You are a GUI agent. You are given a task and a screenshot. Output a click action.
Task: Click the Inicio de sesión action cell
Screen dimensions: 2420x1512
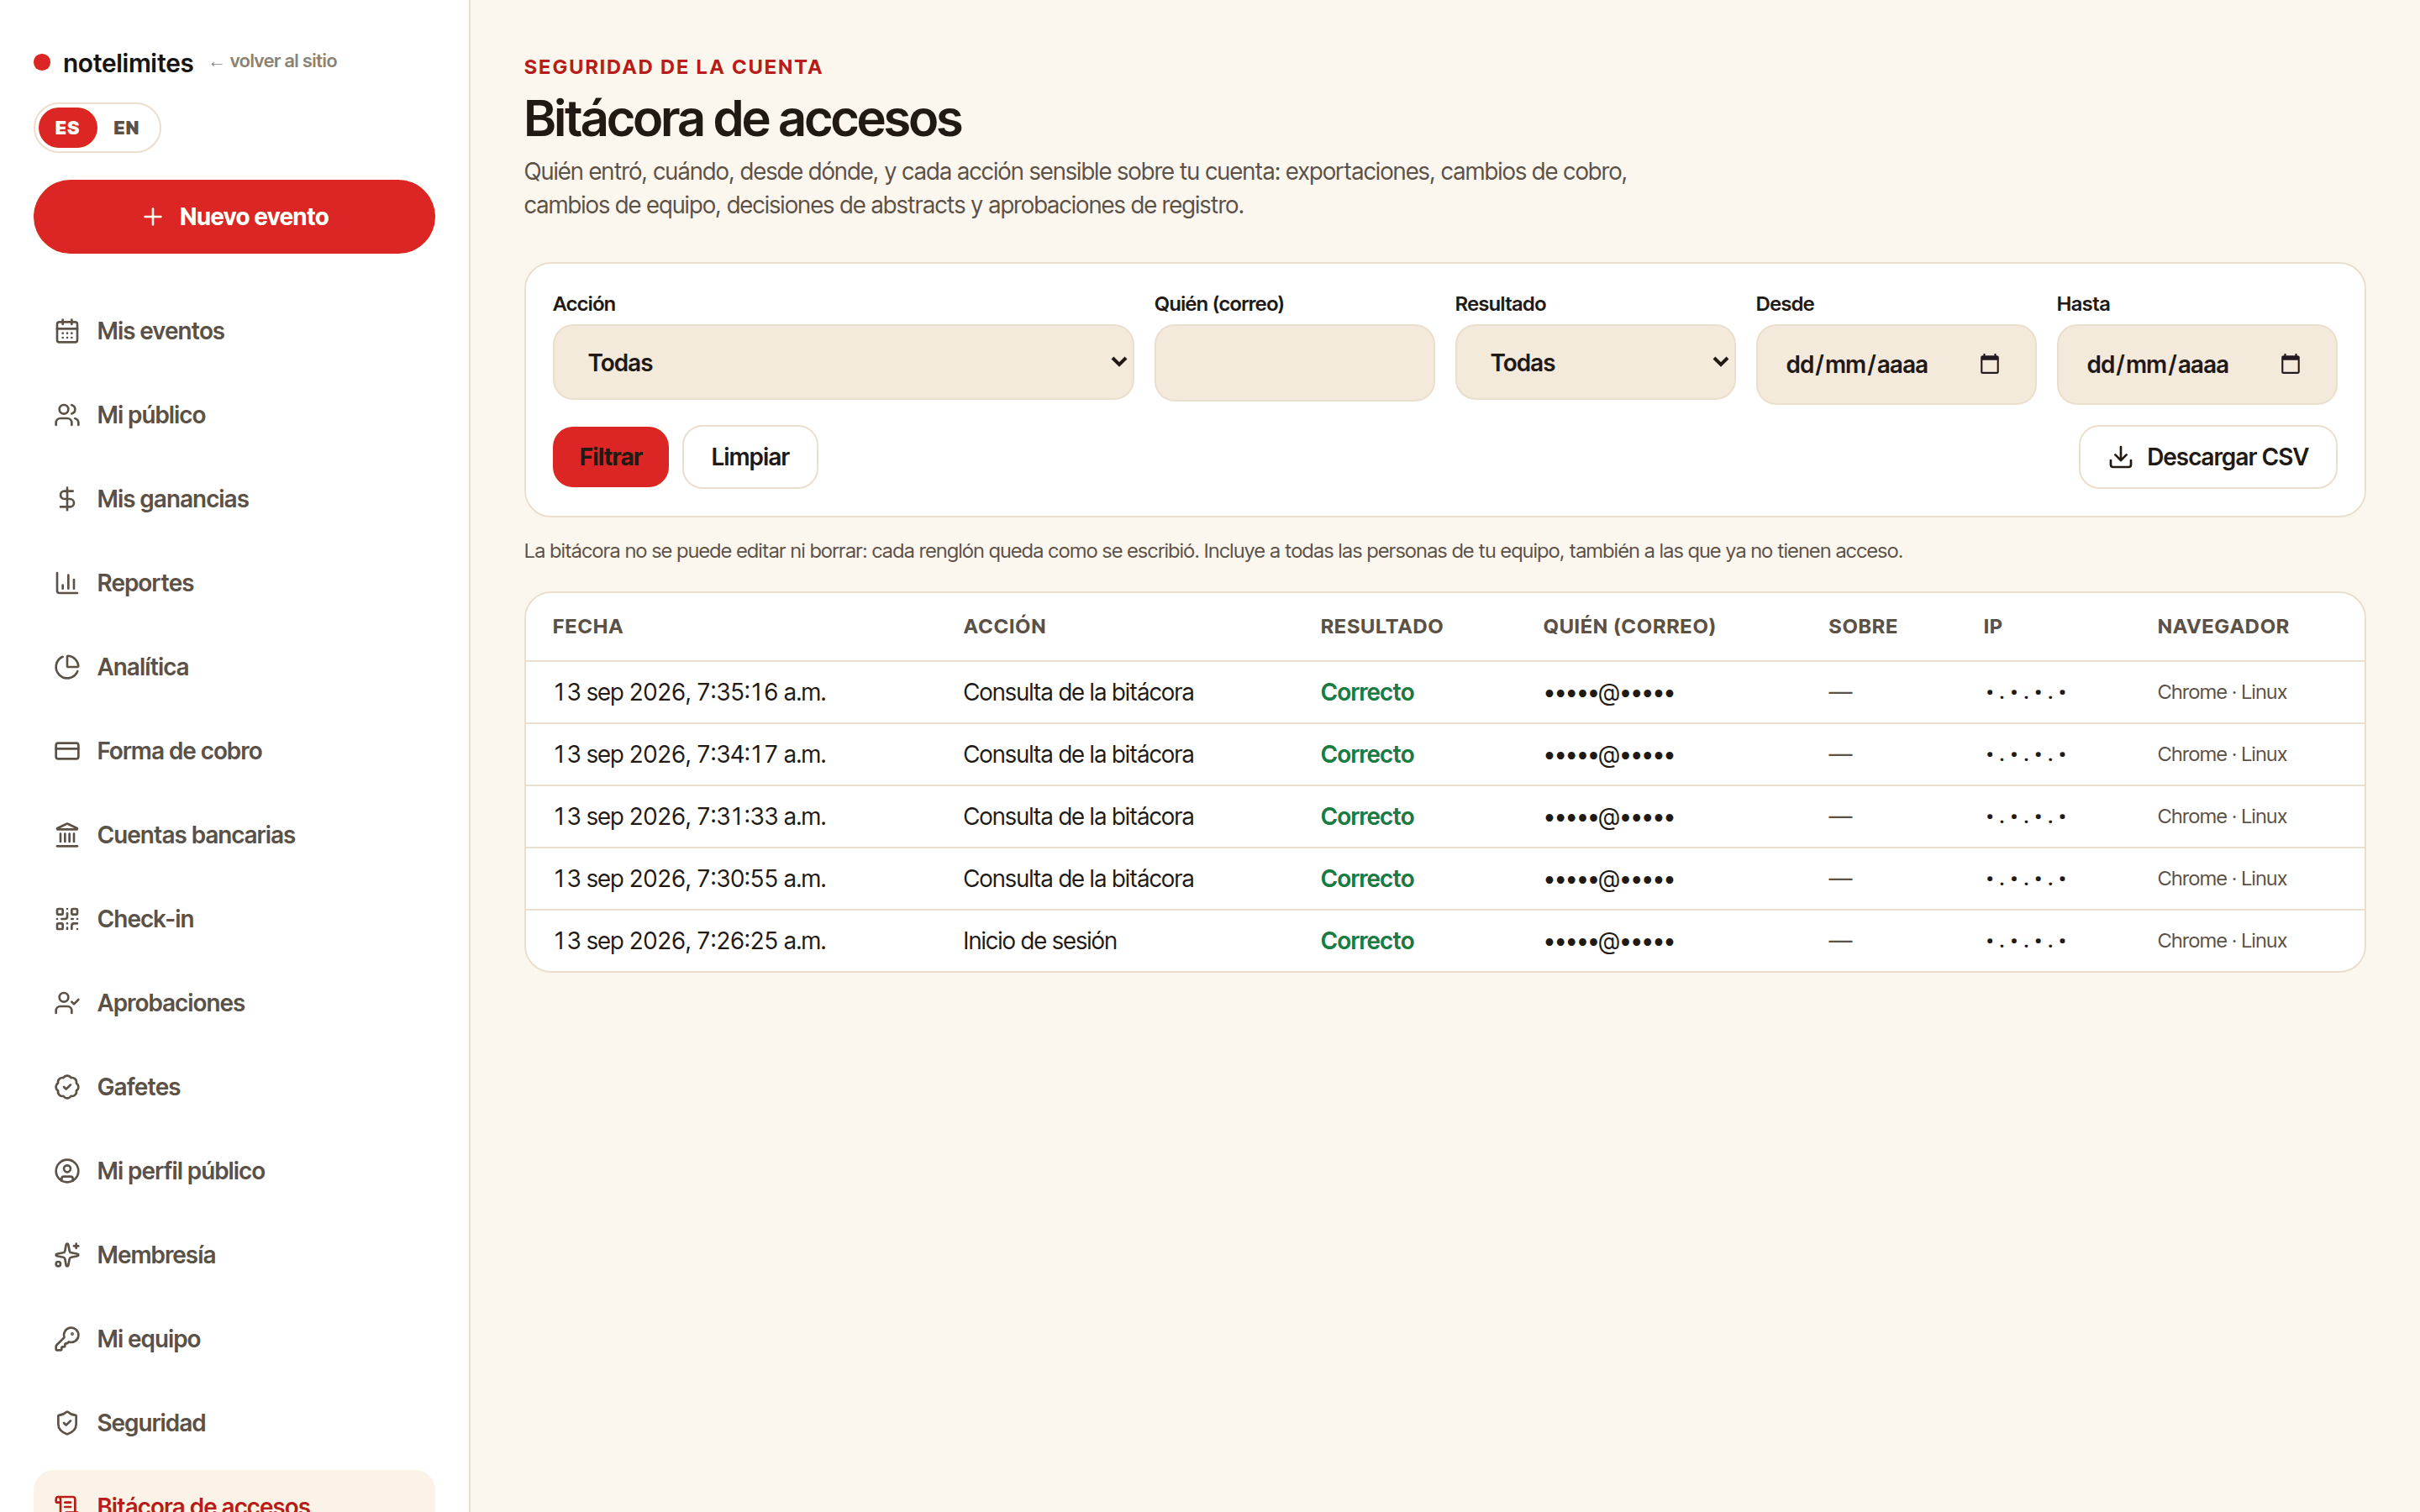click(x=1040, y=941)
